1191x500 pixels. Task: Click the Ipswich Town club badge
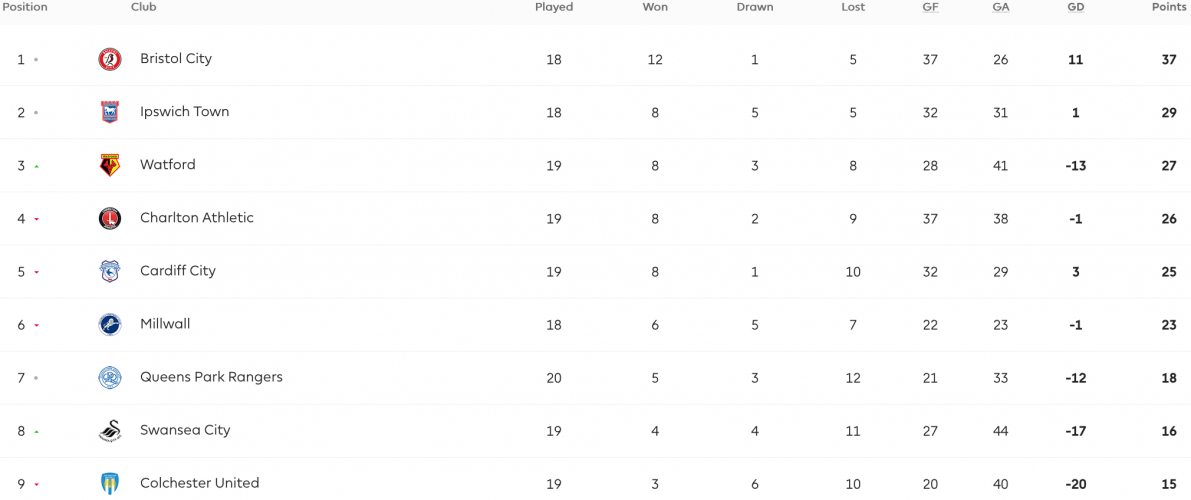point(110,112)
